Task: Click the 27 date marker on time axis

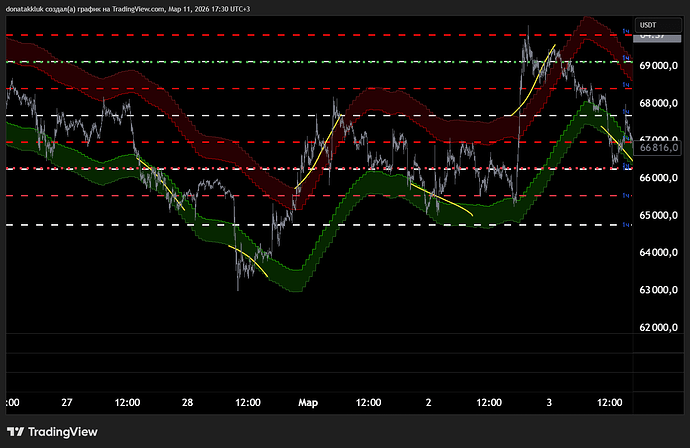Action: coord(66,401)
